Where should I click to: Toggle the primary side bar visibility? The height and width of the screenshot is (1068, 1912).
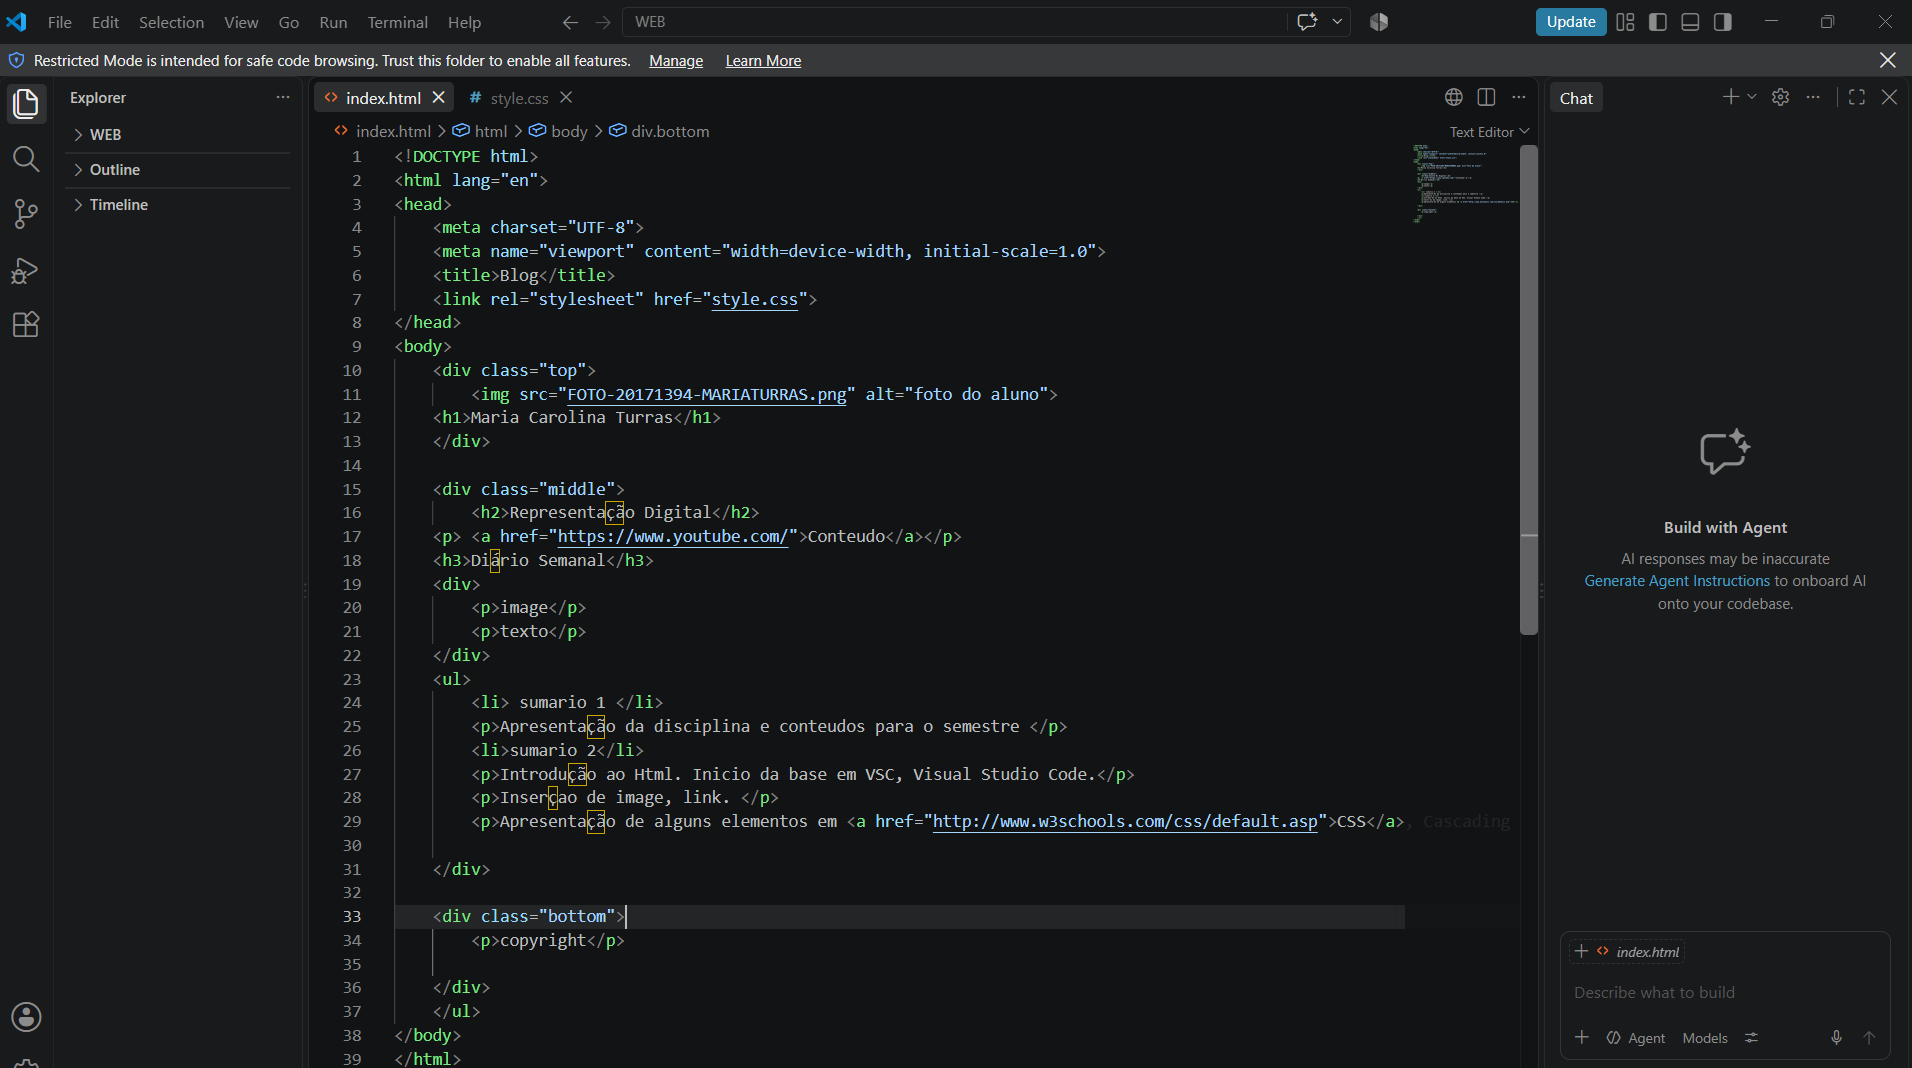pos(1658,22)
